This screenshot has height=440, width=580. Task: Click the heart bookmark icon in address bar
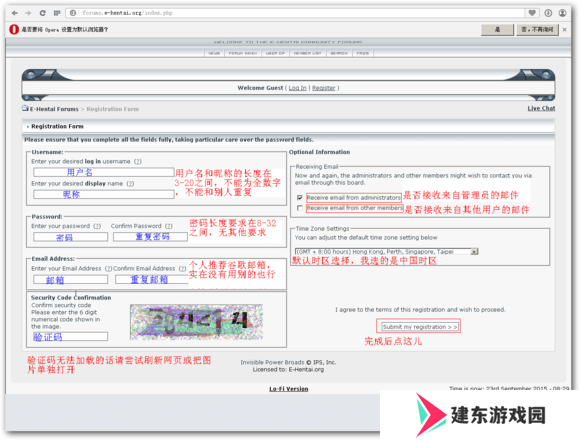532,13
